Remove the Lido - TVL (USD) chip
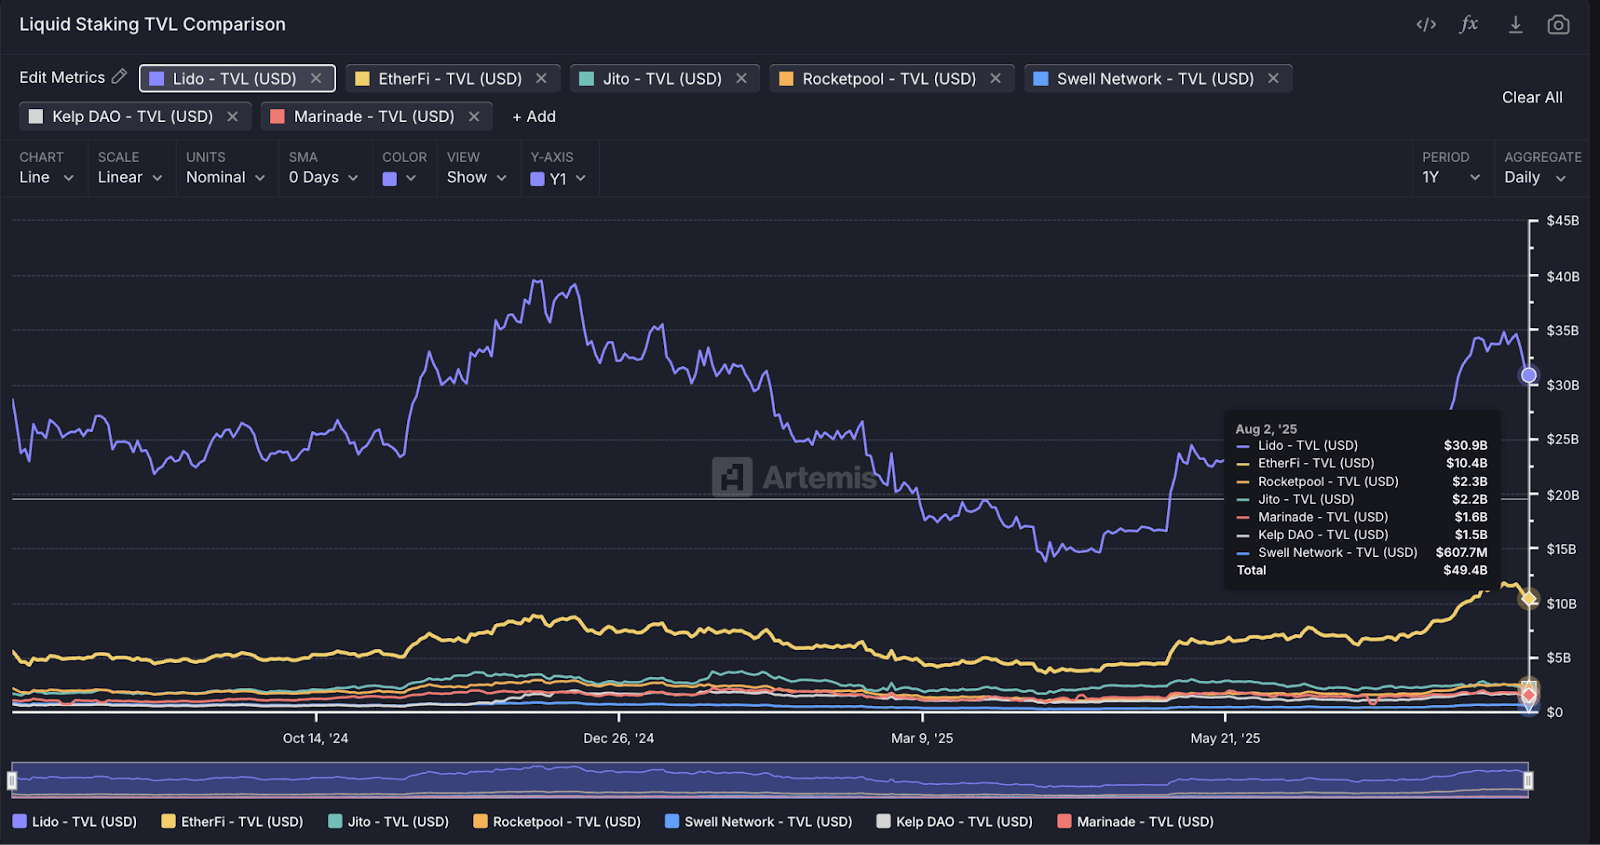The height and width of the screenshot is (845, 1600). (316, 78)
